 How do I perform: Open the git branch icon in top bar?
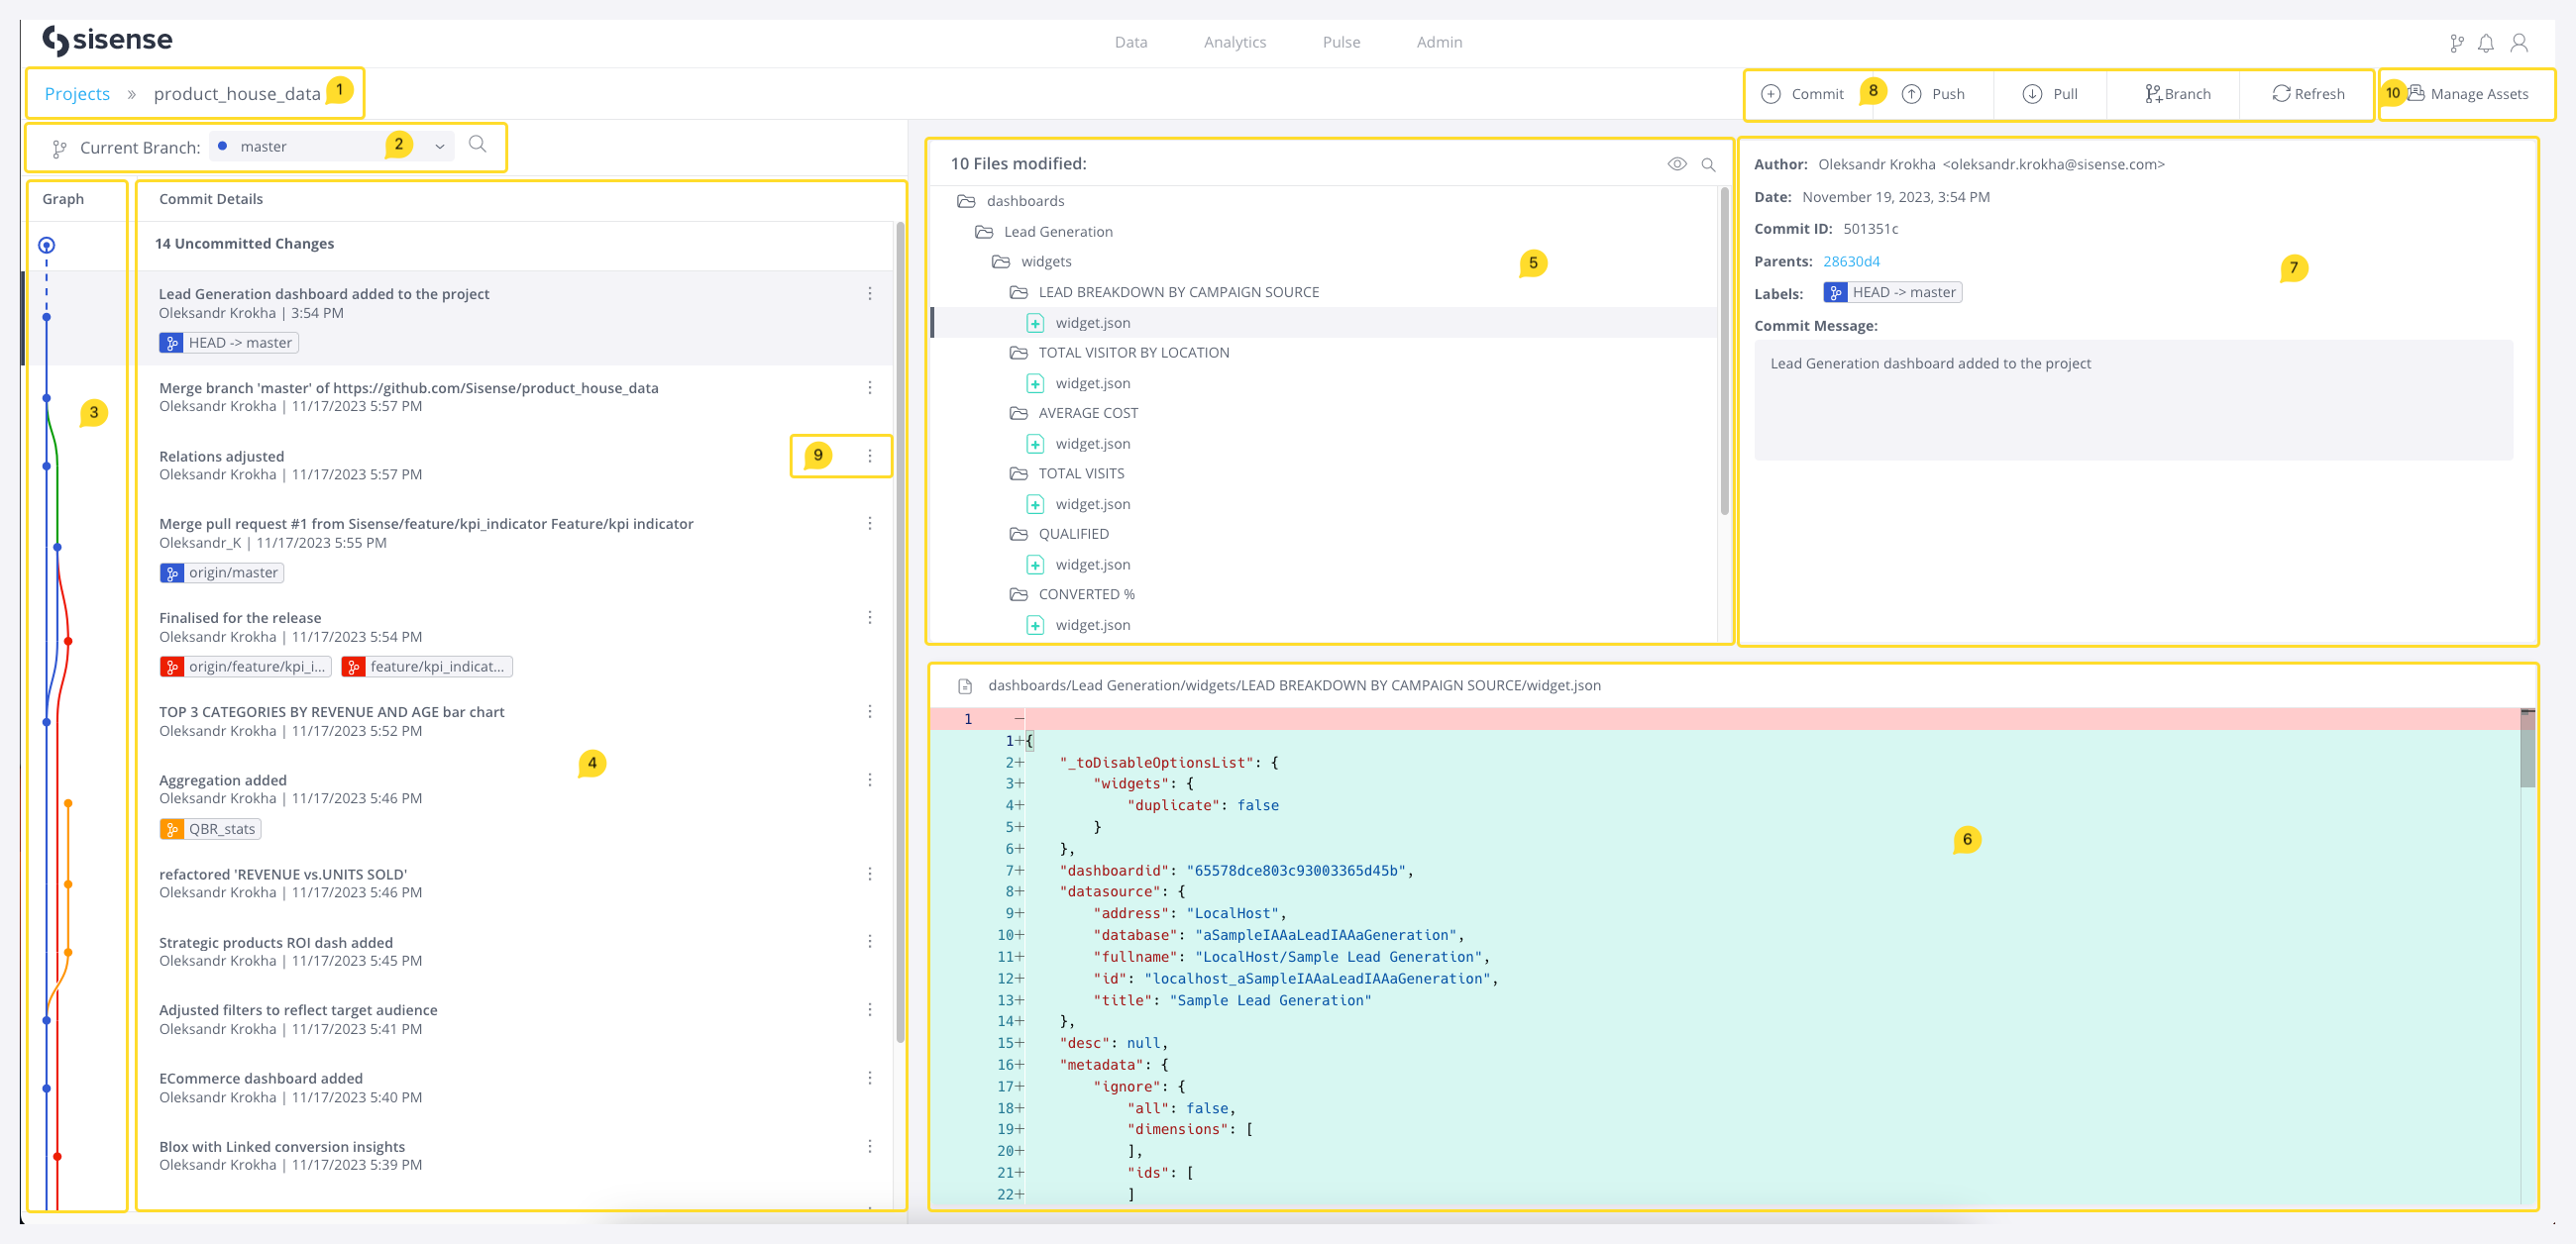click(x=2456, y=43)
